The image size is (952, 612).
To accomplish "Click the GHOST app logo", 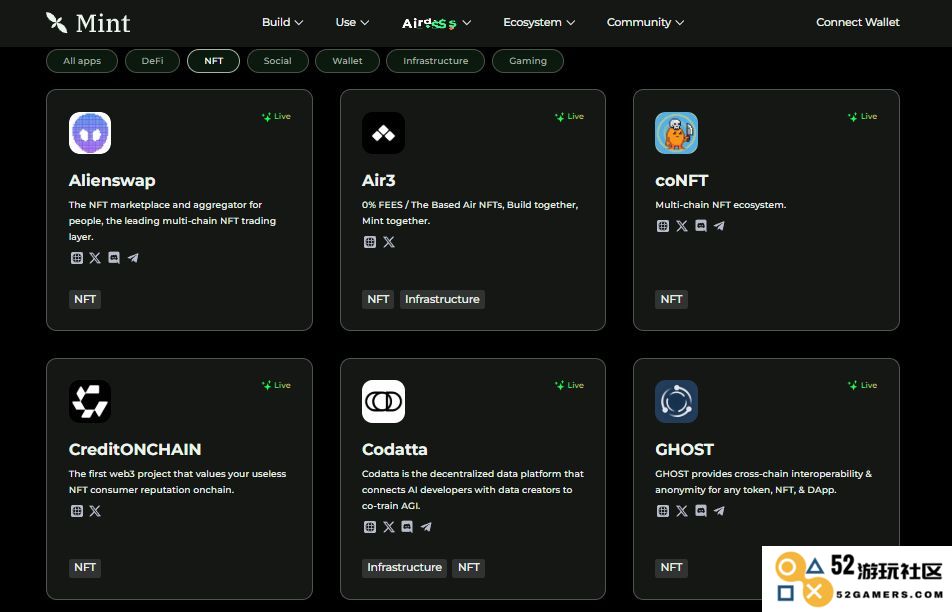I will (x=676, y=401).
